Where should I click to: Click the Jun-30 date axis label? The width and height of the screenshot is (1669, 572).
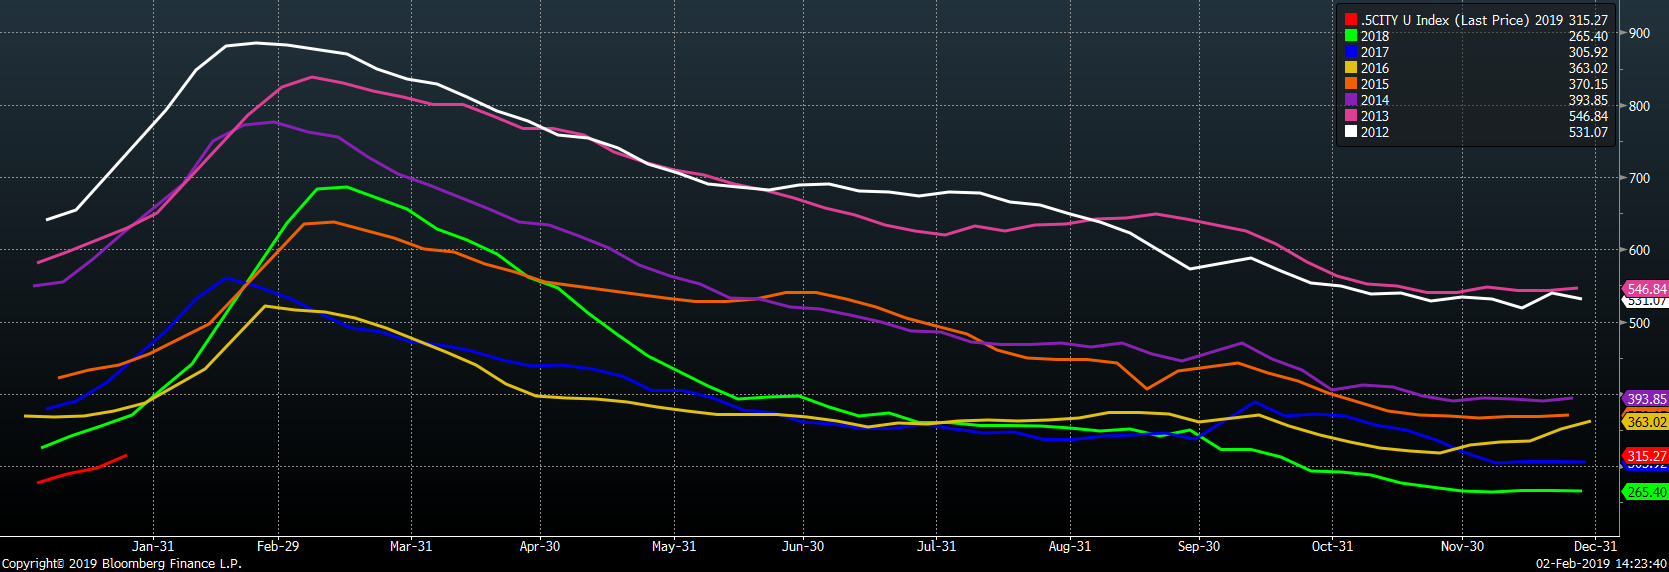[803, 546]
